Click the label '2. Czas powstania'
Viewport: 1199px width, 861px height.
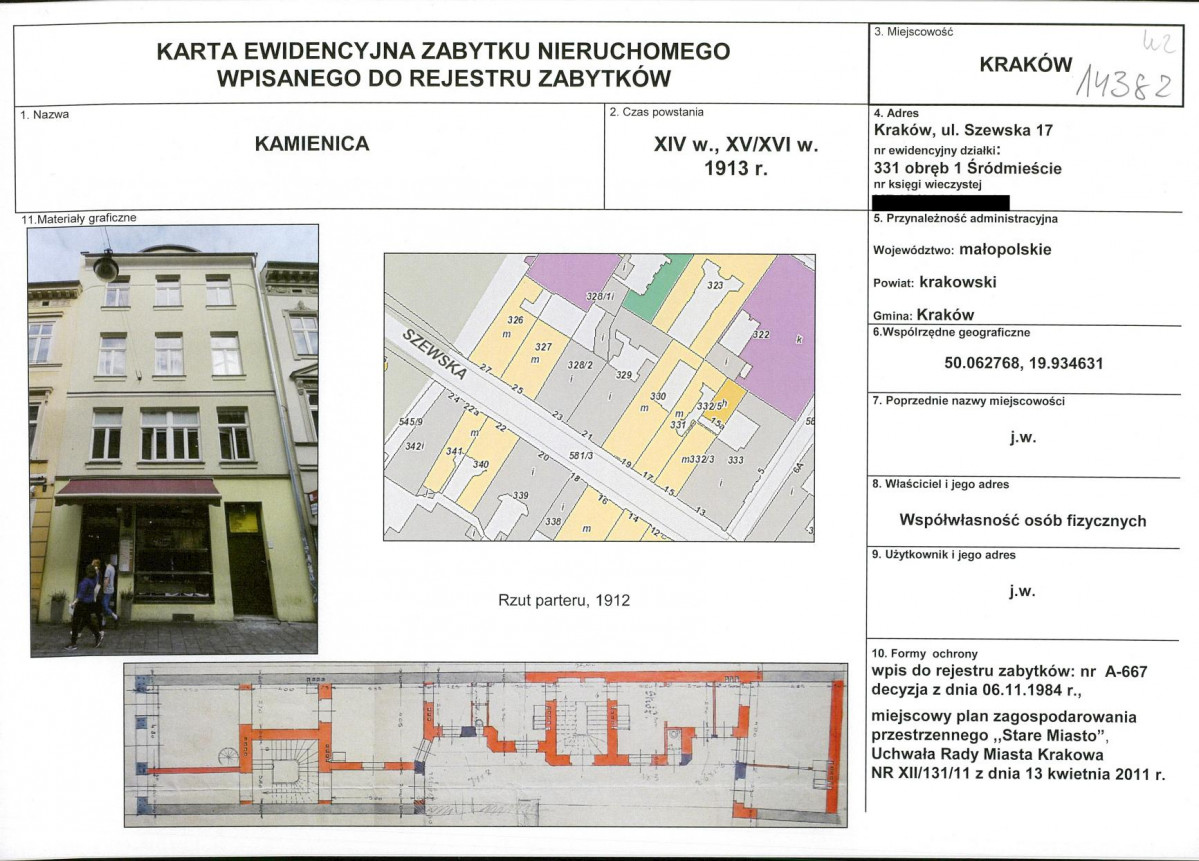click(x=656, y=112)
